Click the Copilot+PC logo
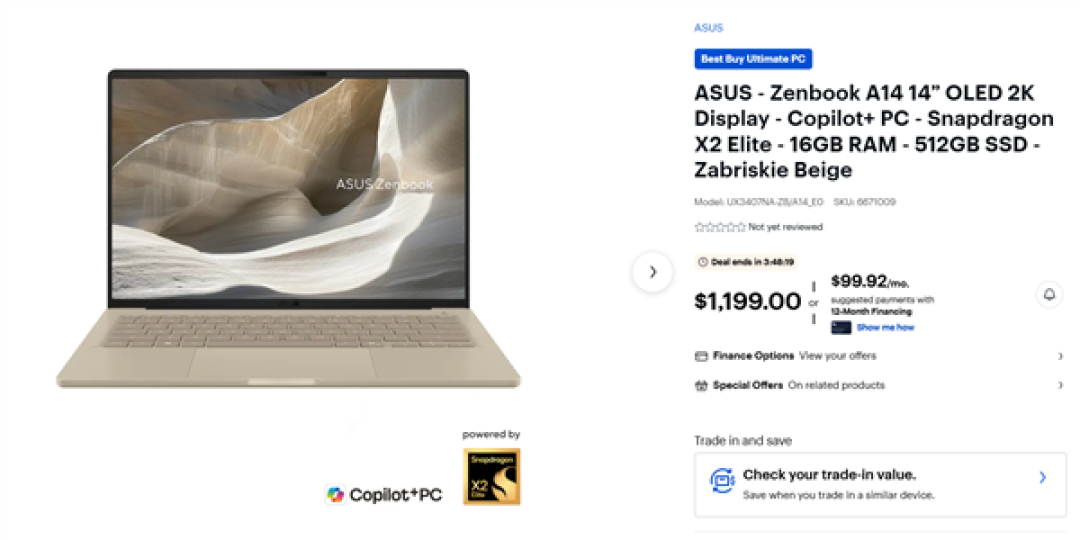Image resolution: width=1080 pixels, height=540 pixels. click(x=384, y=495)
